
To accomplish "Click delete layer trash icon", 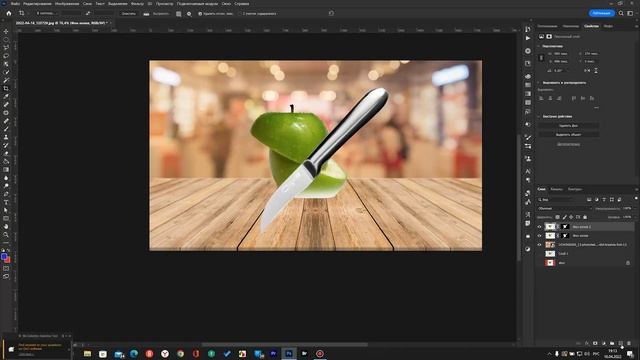I will pos(629,343).
